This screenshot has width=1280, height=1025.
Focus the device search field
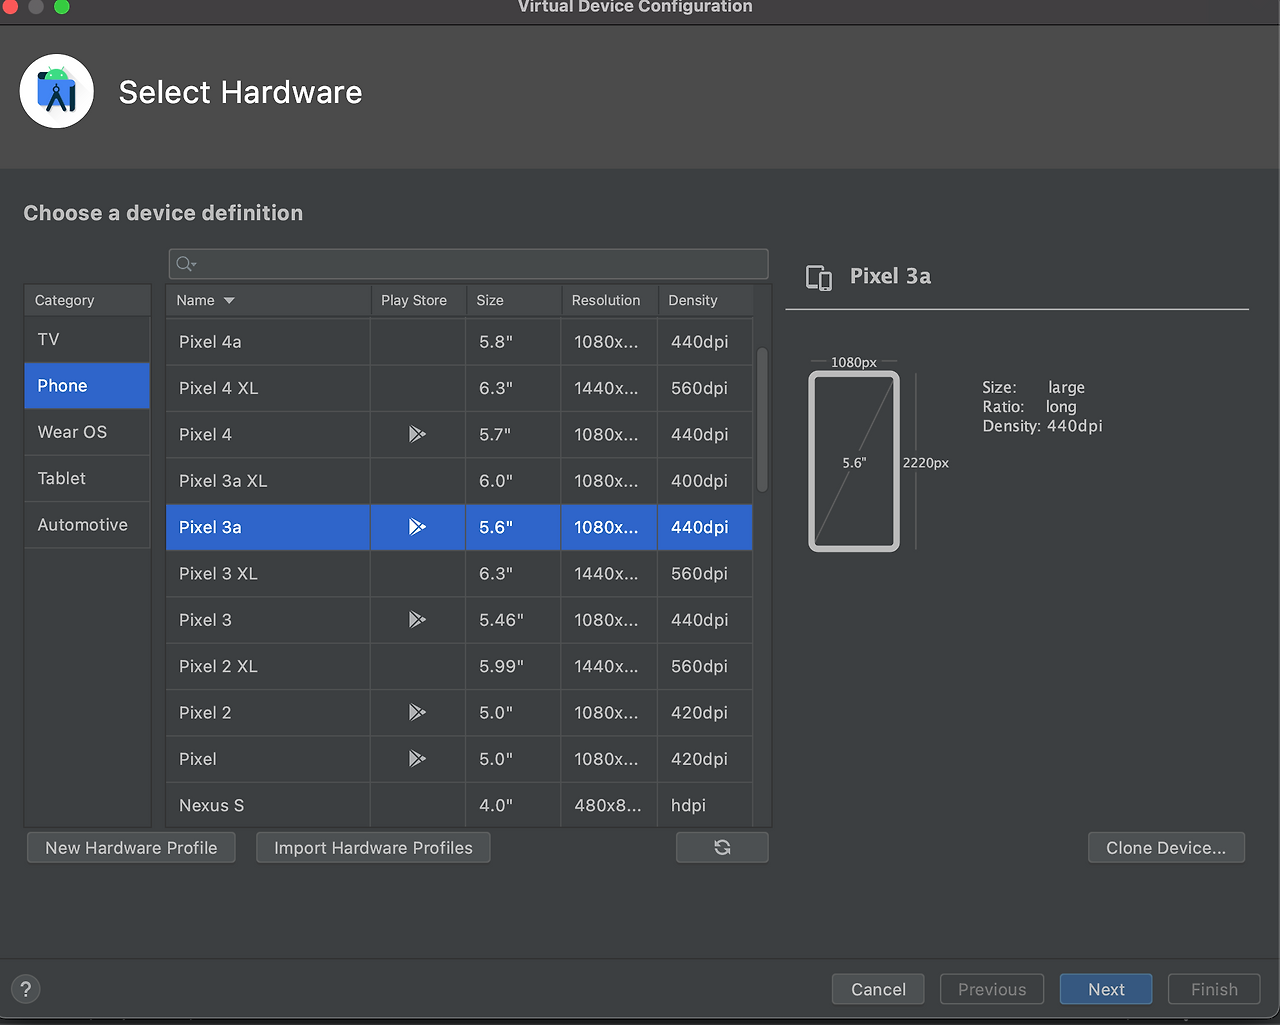[x=468, y=264]
